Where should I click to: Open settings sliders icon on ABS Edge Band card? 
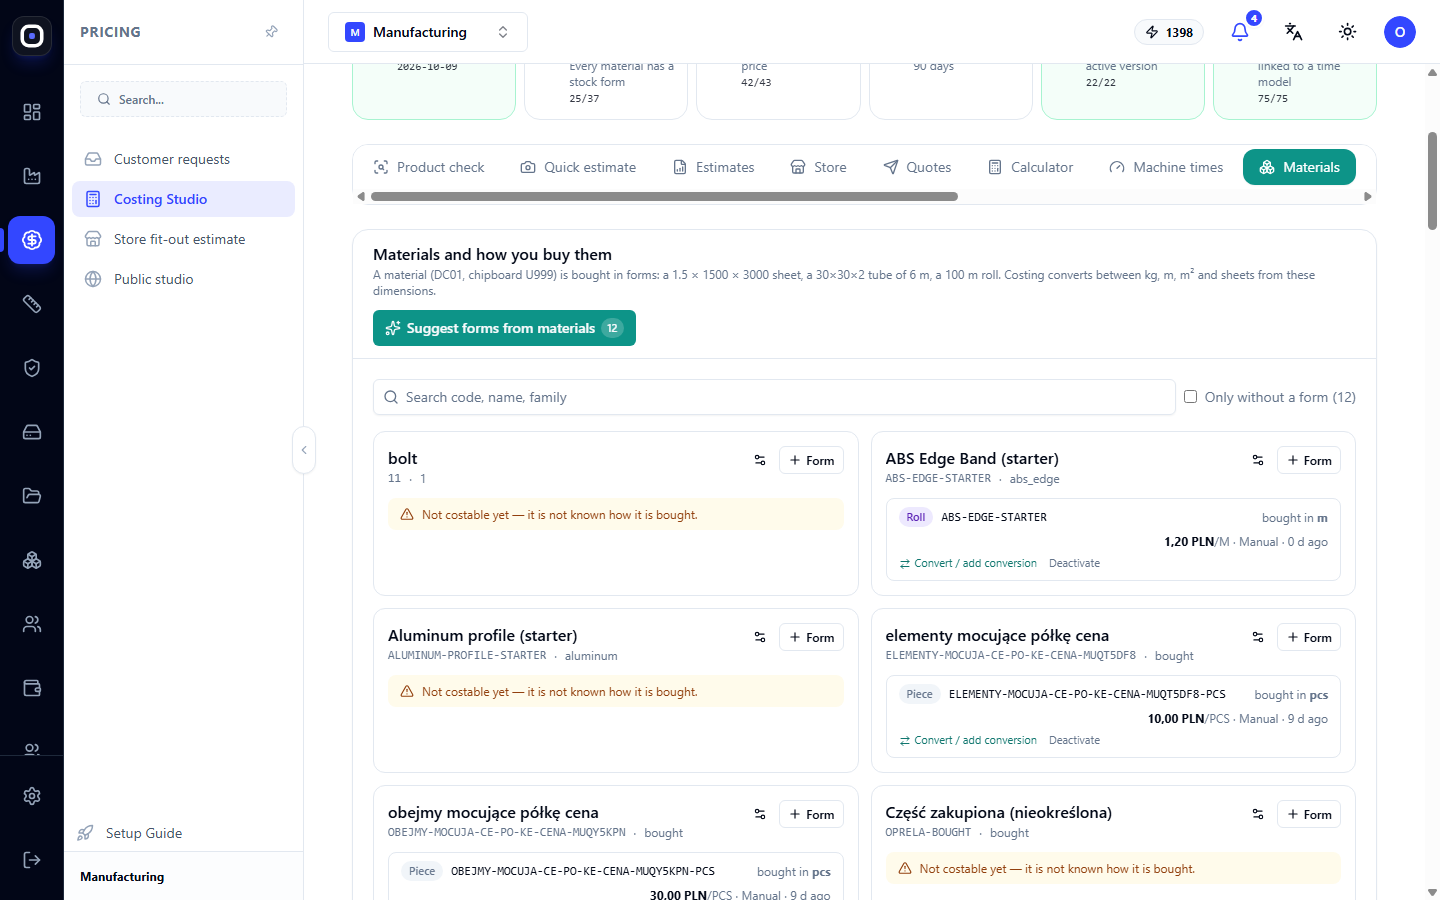tap(1258, 460)
